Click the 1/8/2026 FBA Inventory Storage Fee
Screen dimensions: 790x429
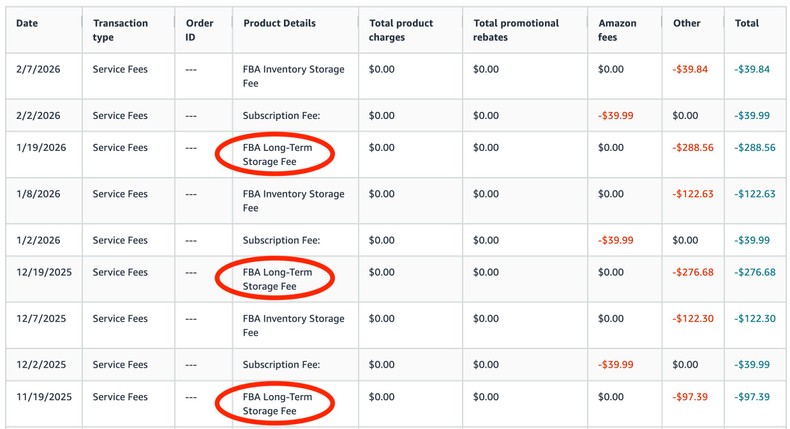tap(293, 201)
